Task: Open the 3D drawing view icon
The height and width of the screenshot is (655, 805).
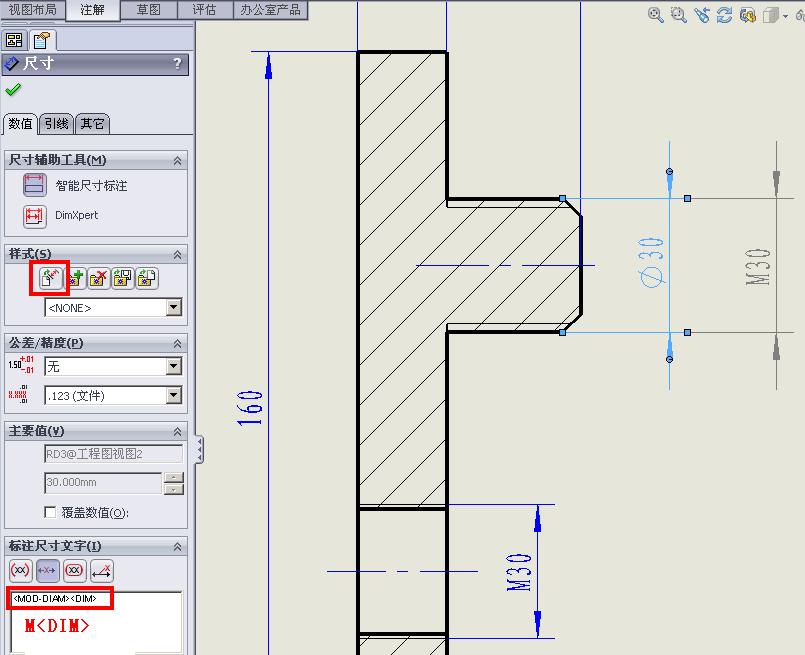Action: pyautogui.click(x=748, y=15)
